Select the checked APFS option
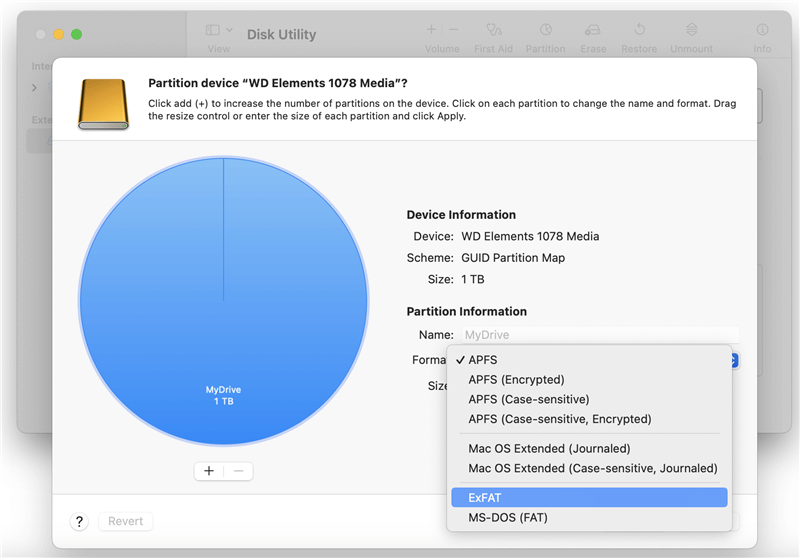800x558 pixels. 483,360
